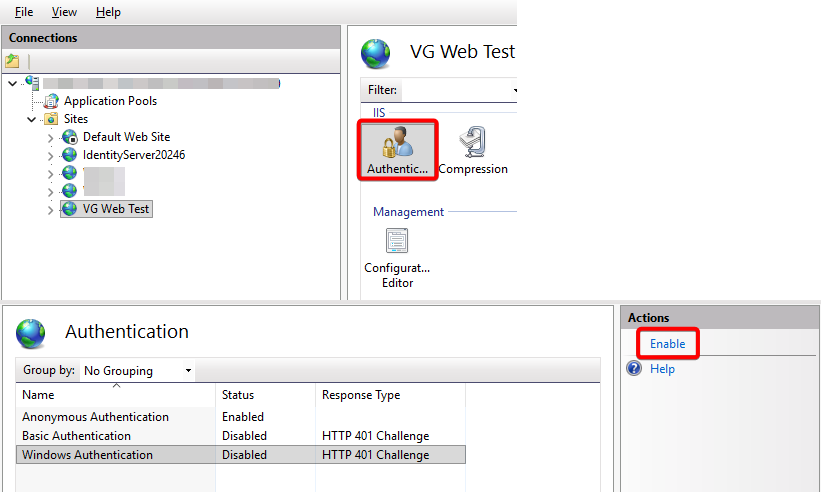Click the Help icon in Actions

(x=633, y=369)
